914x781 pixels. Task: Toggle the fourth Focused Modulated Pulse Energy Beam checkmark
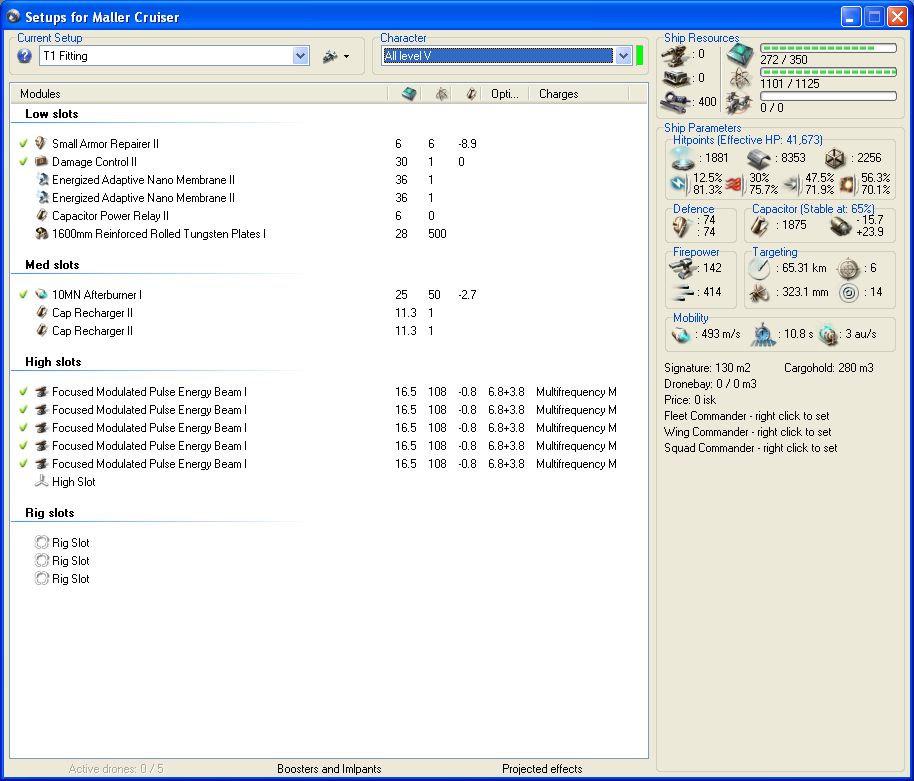tap(23, 446)
